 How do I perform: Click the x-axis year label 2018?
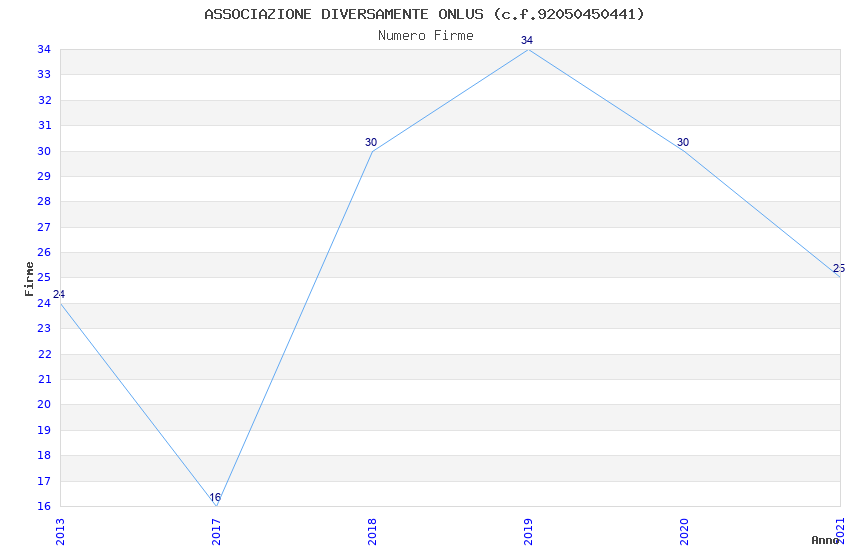[372, 532]
